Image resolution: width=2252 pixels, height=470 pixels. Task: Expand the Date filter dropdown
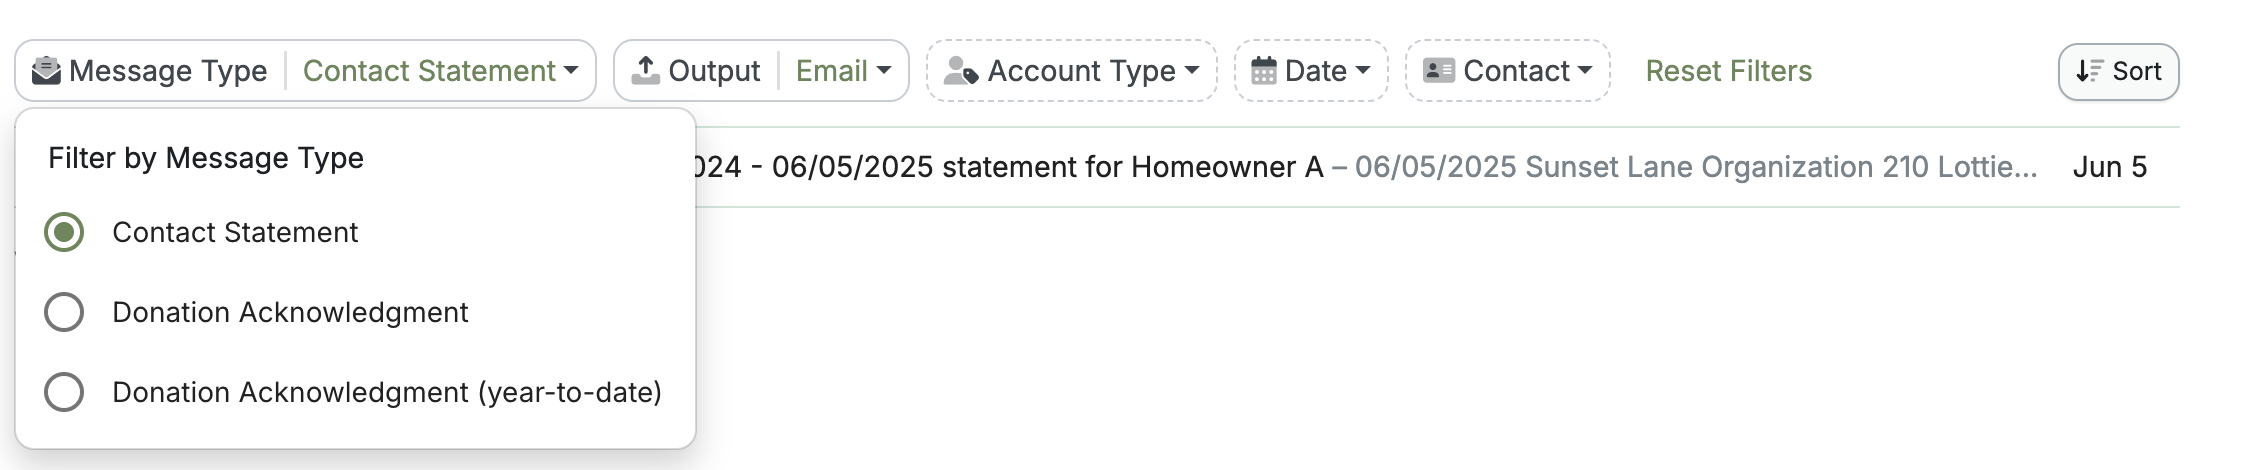click(x=1311, y=71)
